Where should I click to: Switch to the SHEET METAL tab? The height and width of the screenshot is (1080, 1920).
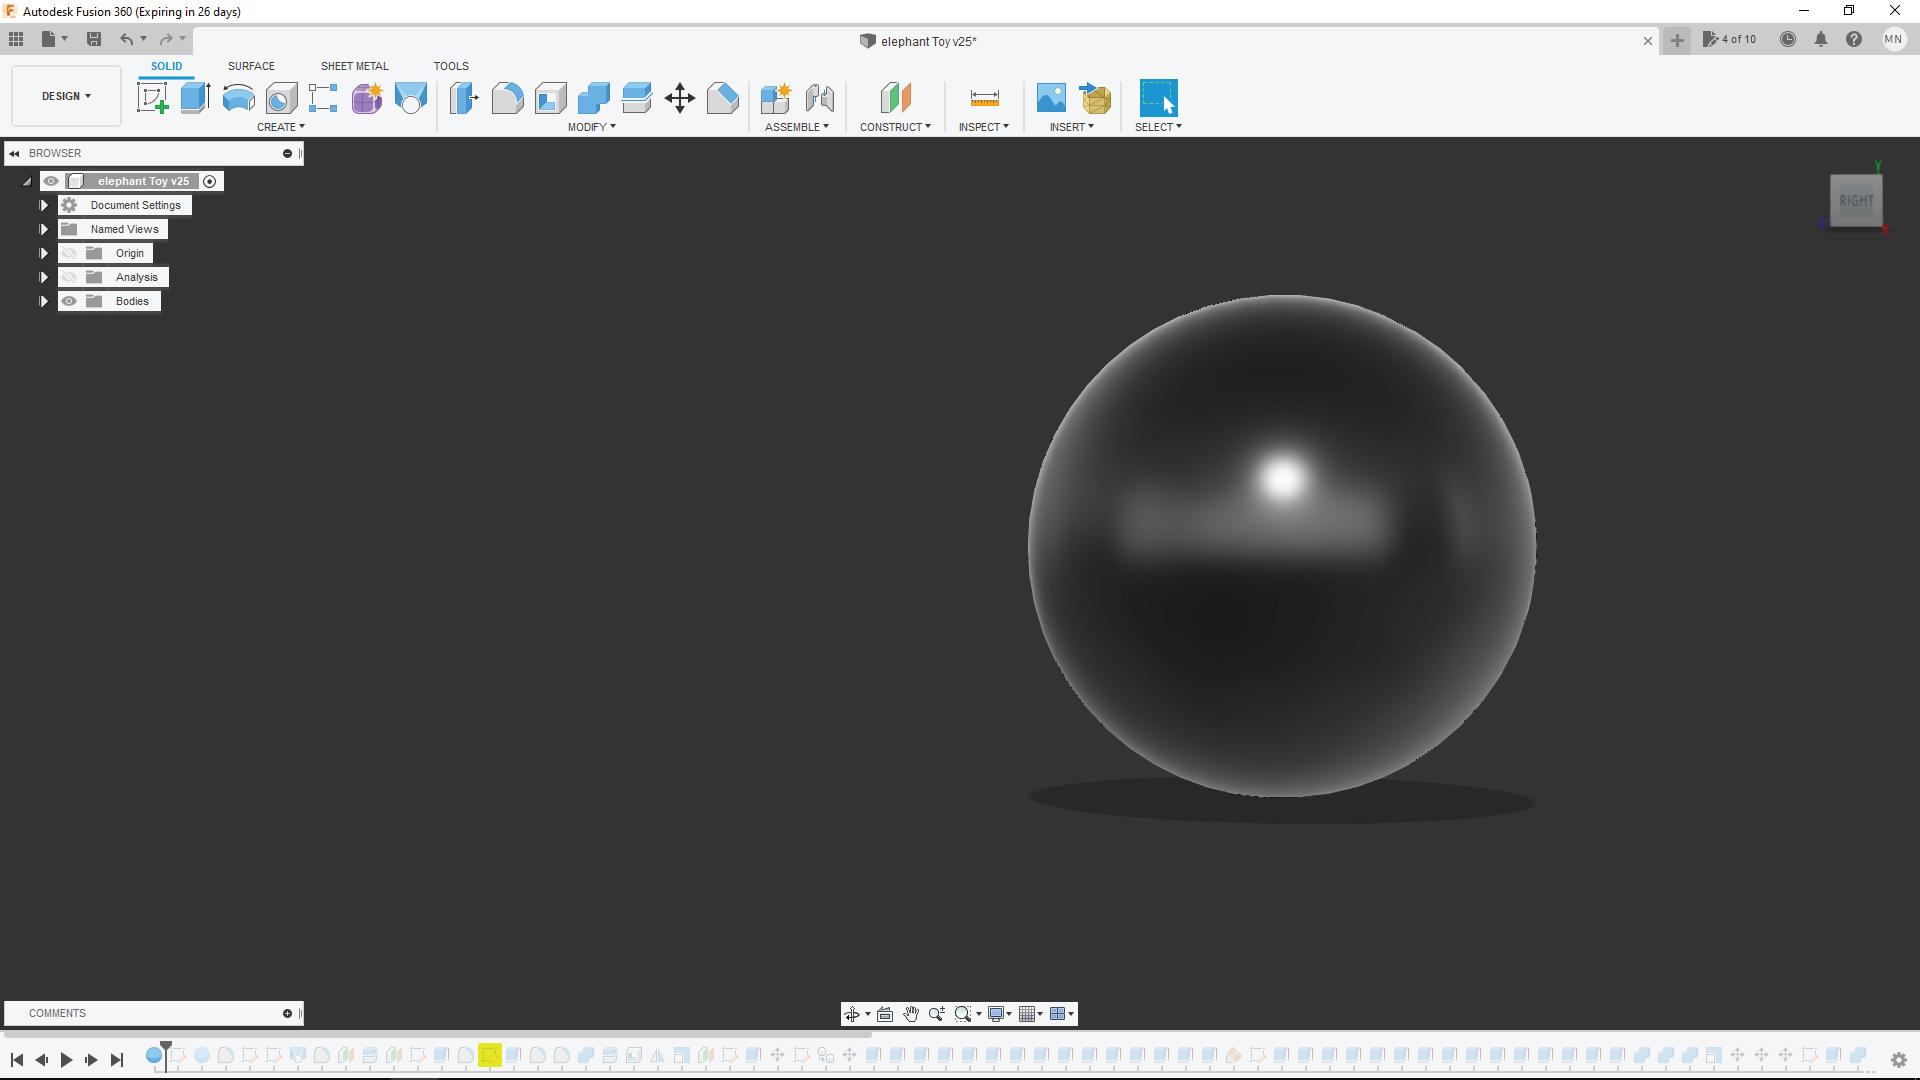(x=354, y=66)
